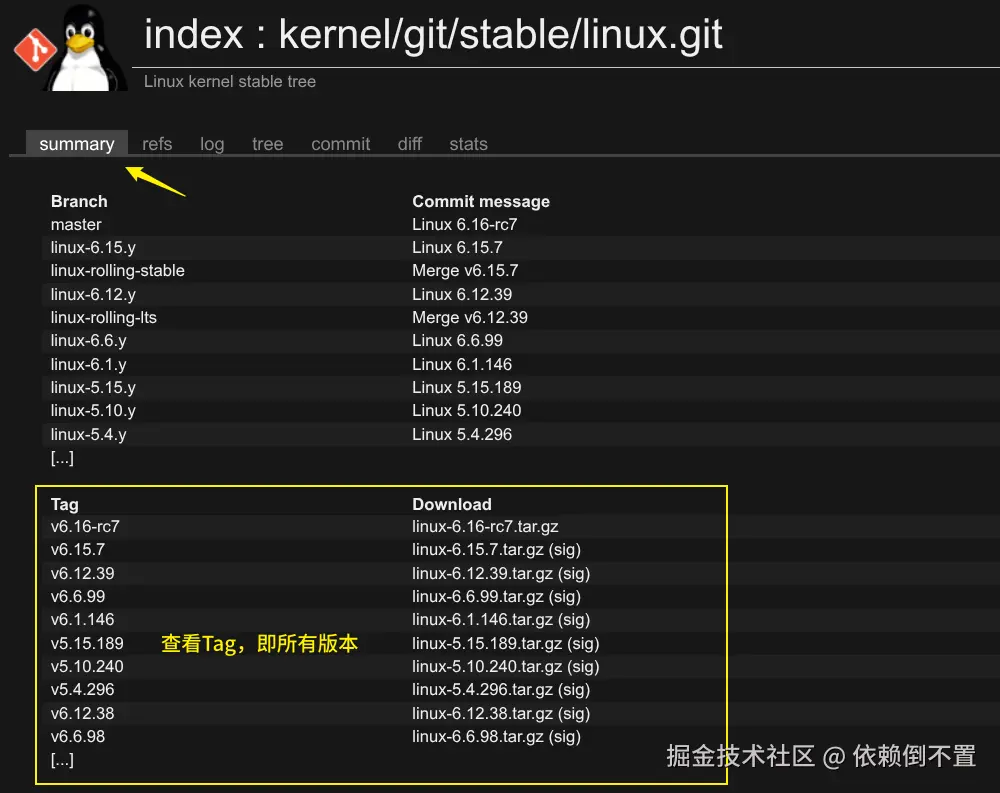This screenshot has height=793, width=1000.
Task: Select the tree tab
Action: [267, 144]
